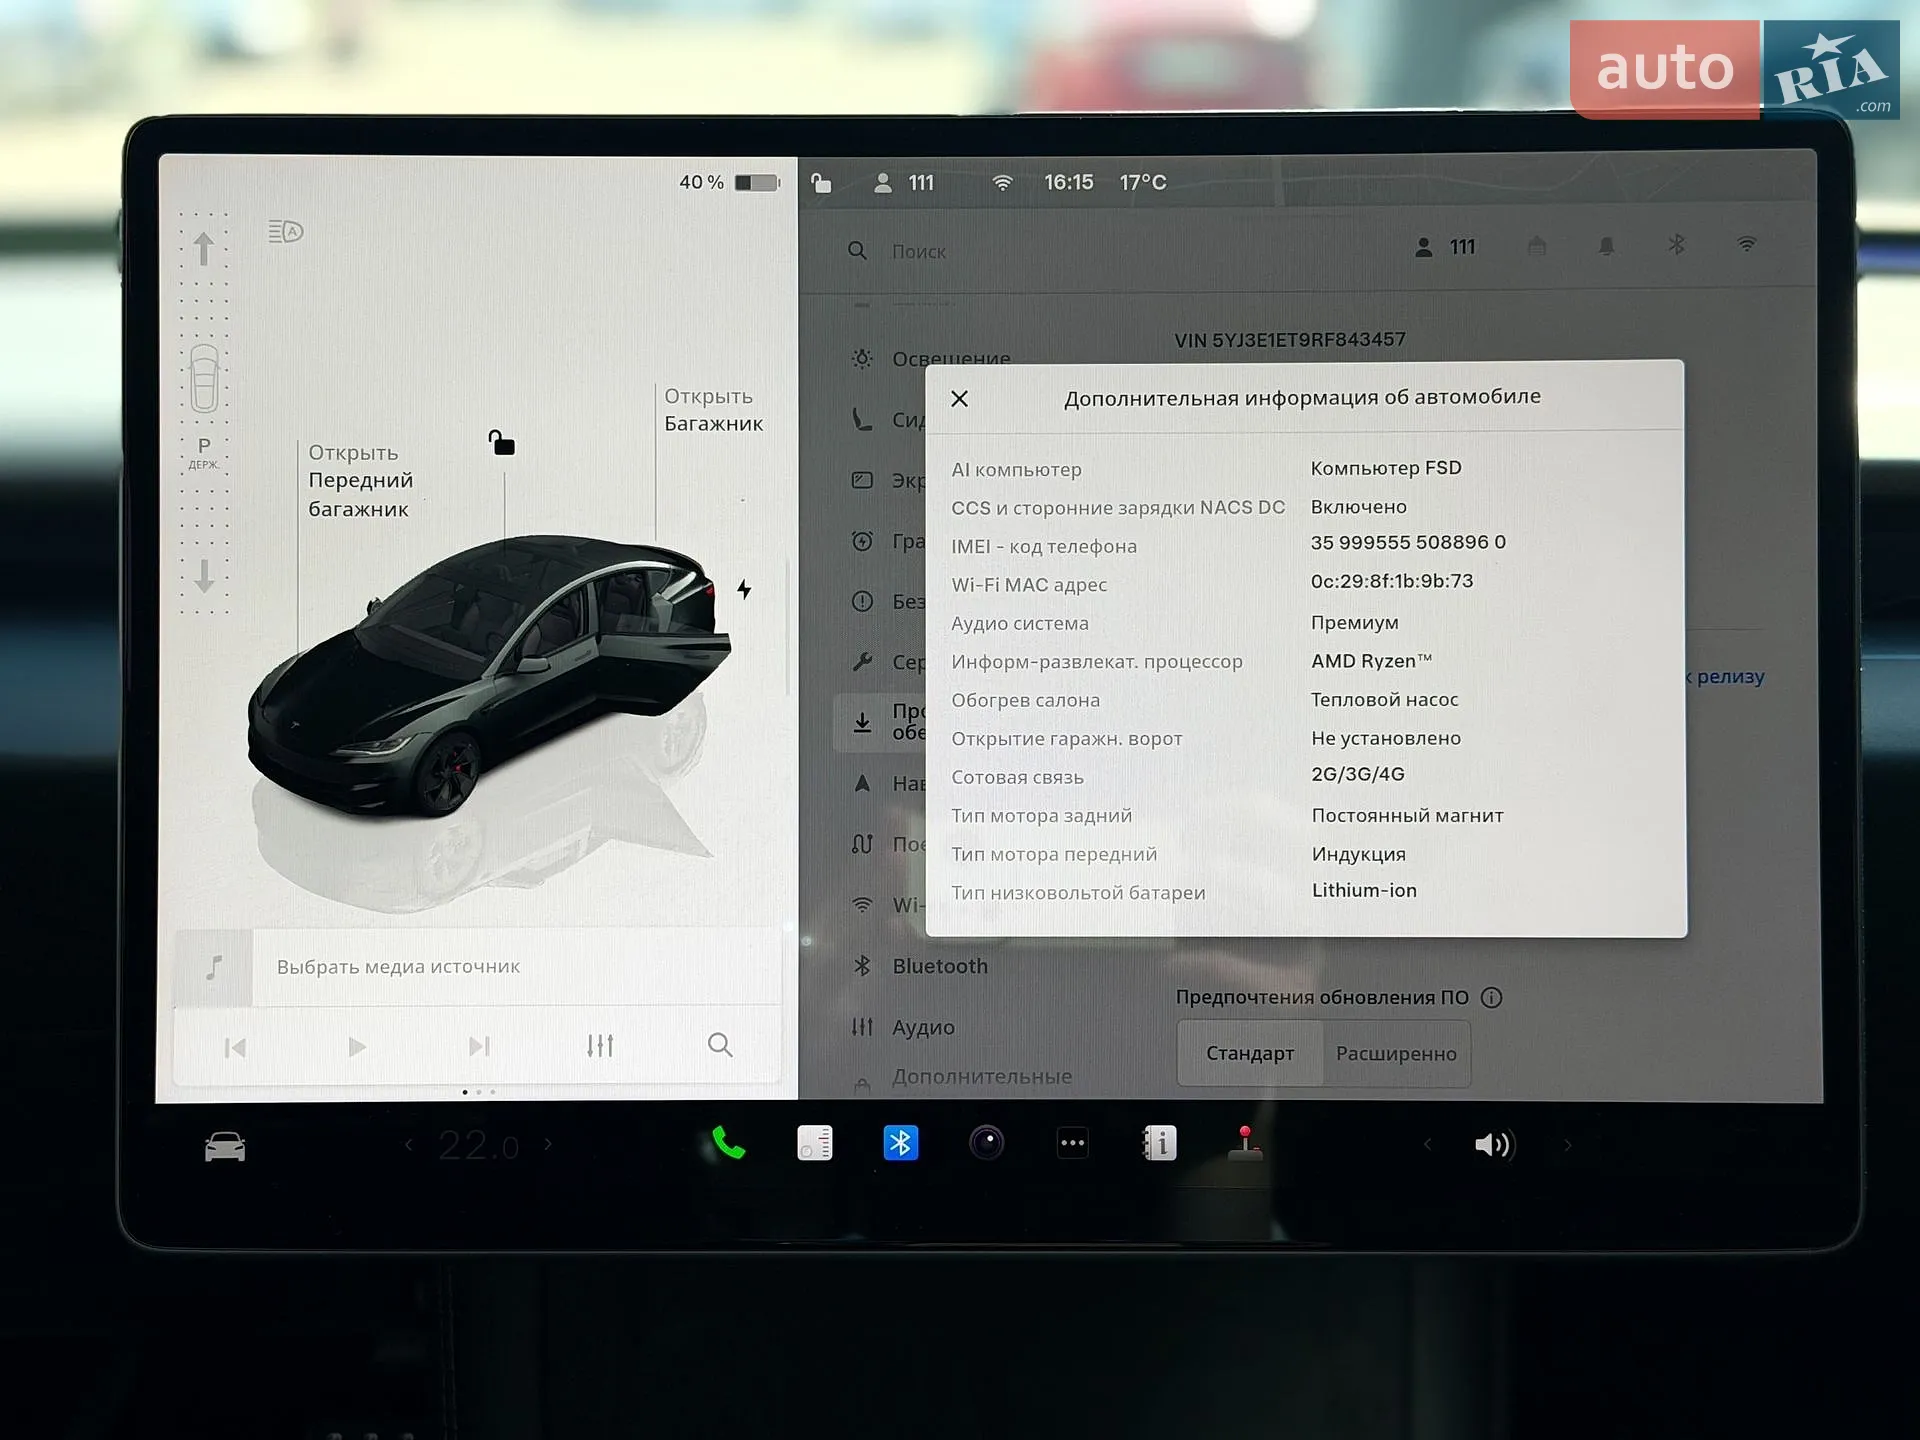Tap the auto high beam headlight icon
1920x1440 pixels.
286,232
